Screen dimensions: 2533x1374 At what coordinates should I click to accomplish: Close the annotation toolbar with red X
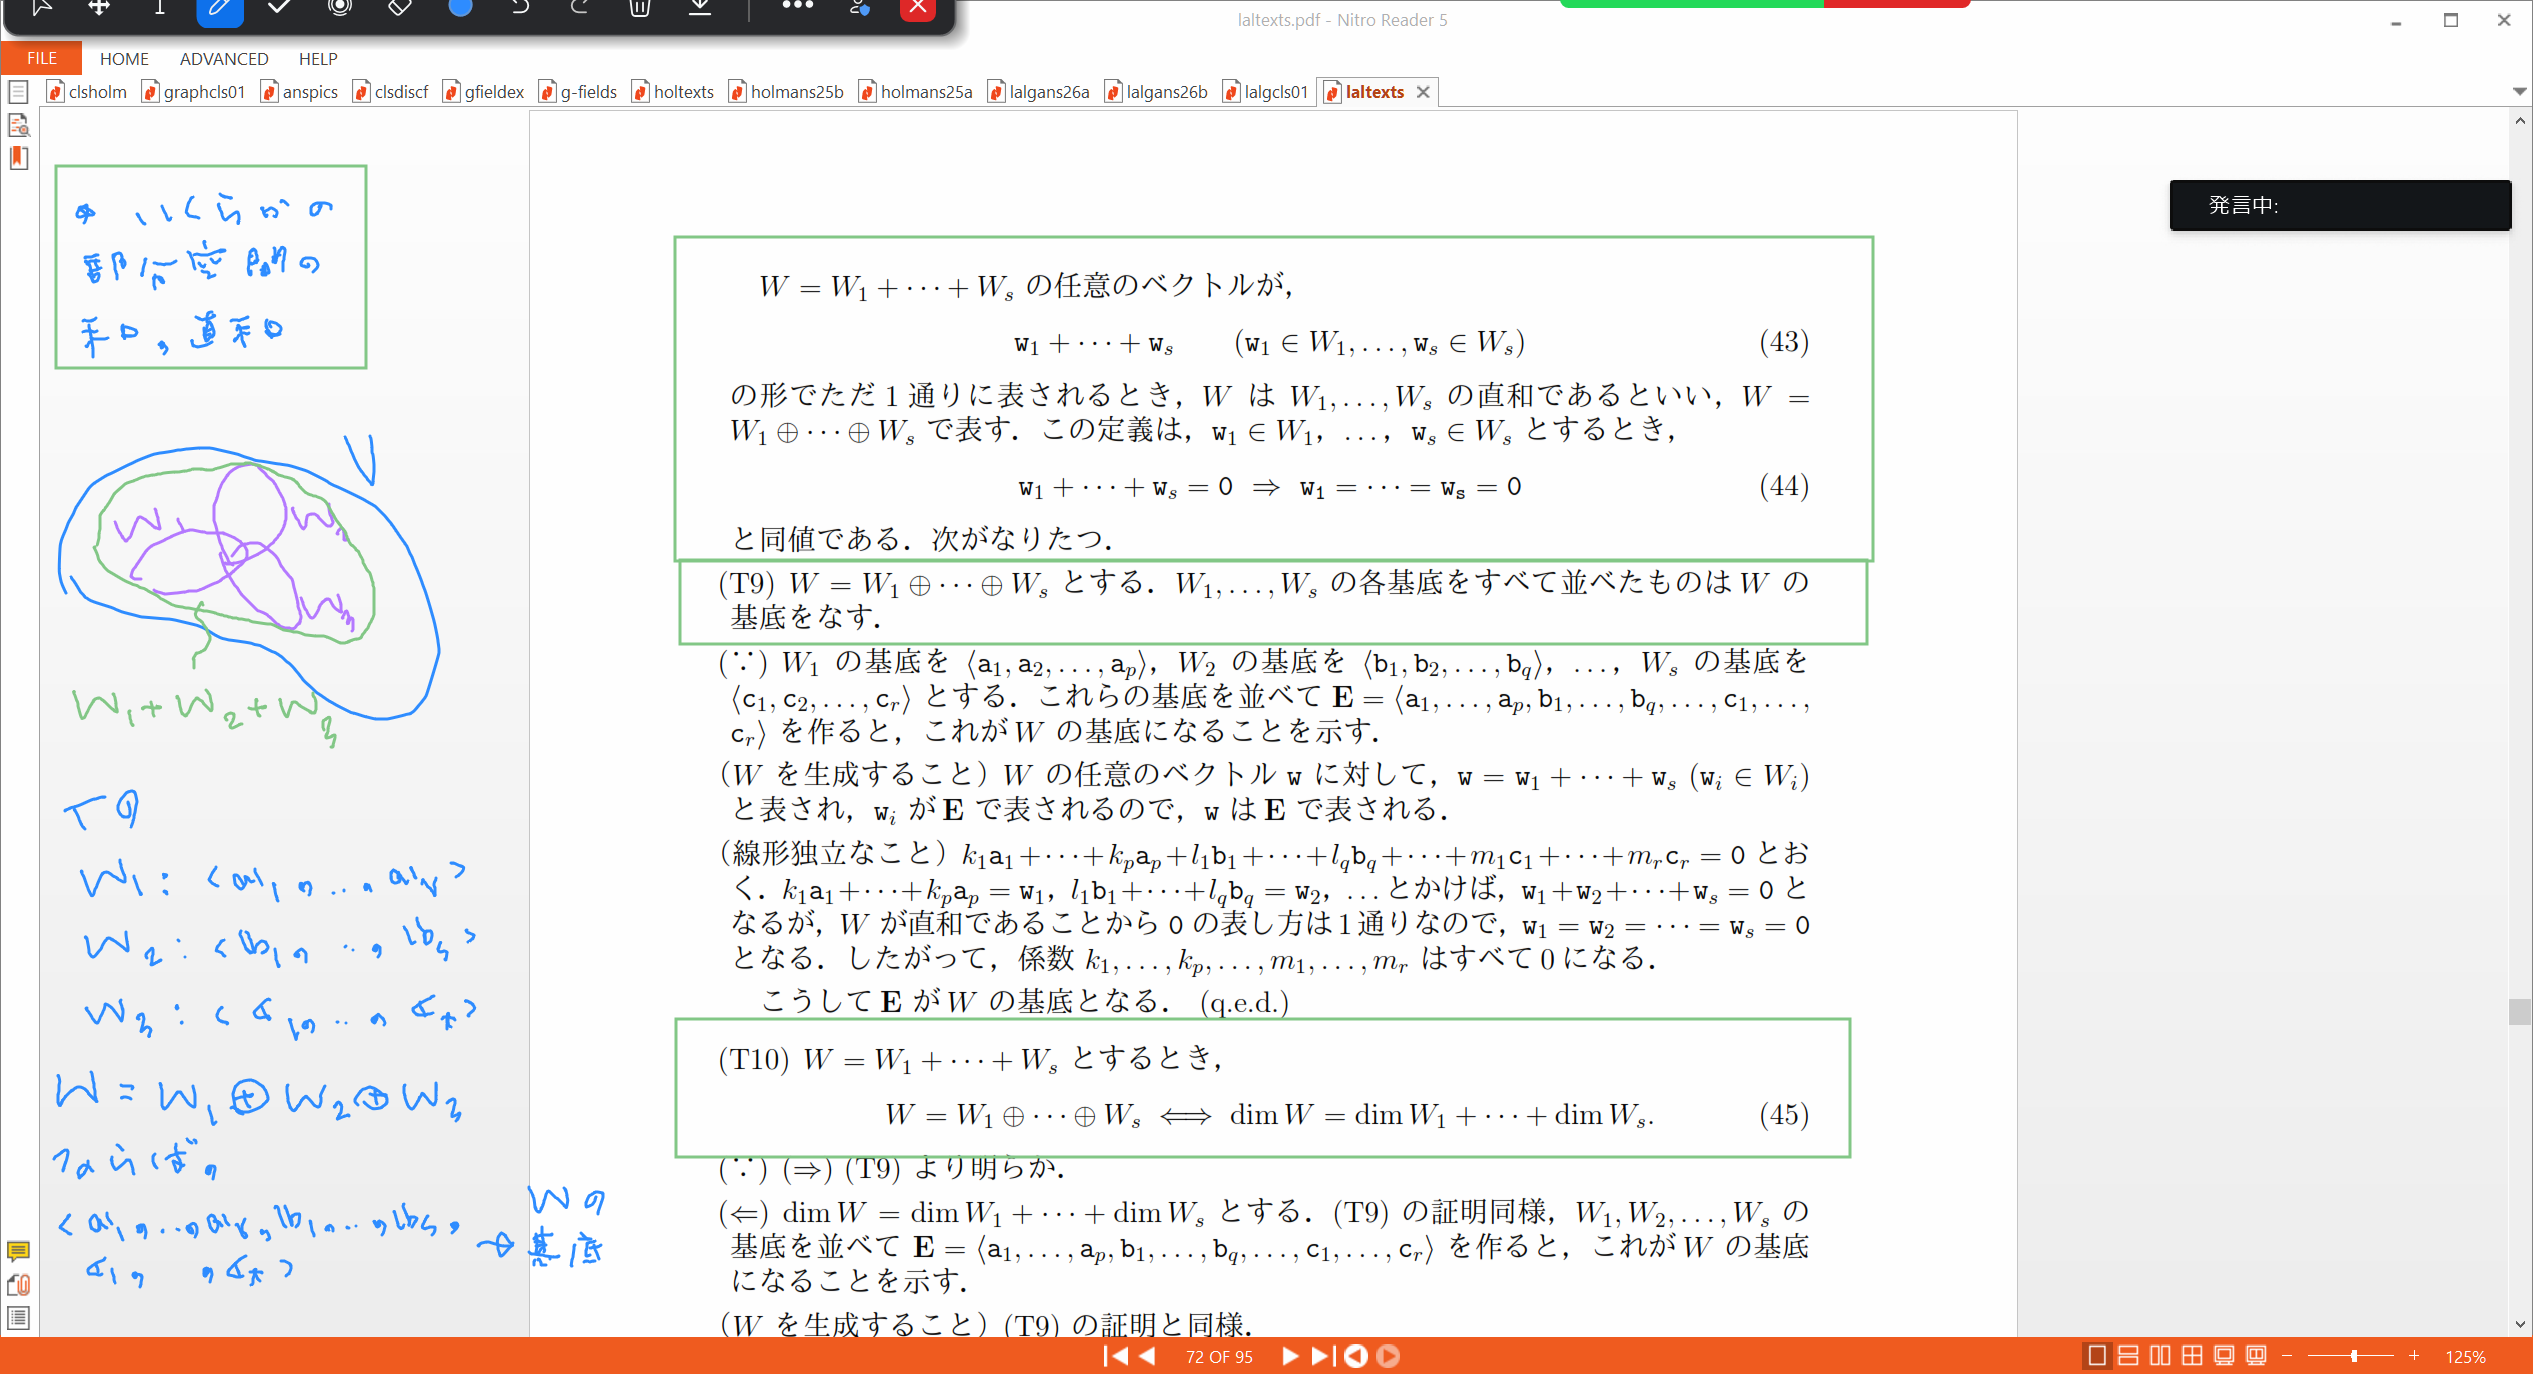[918, 8]
